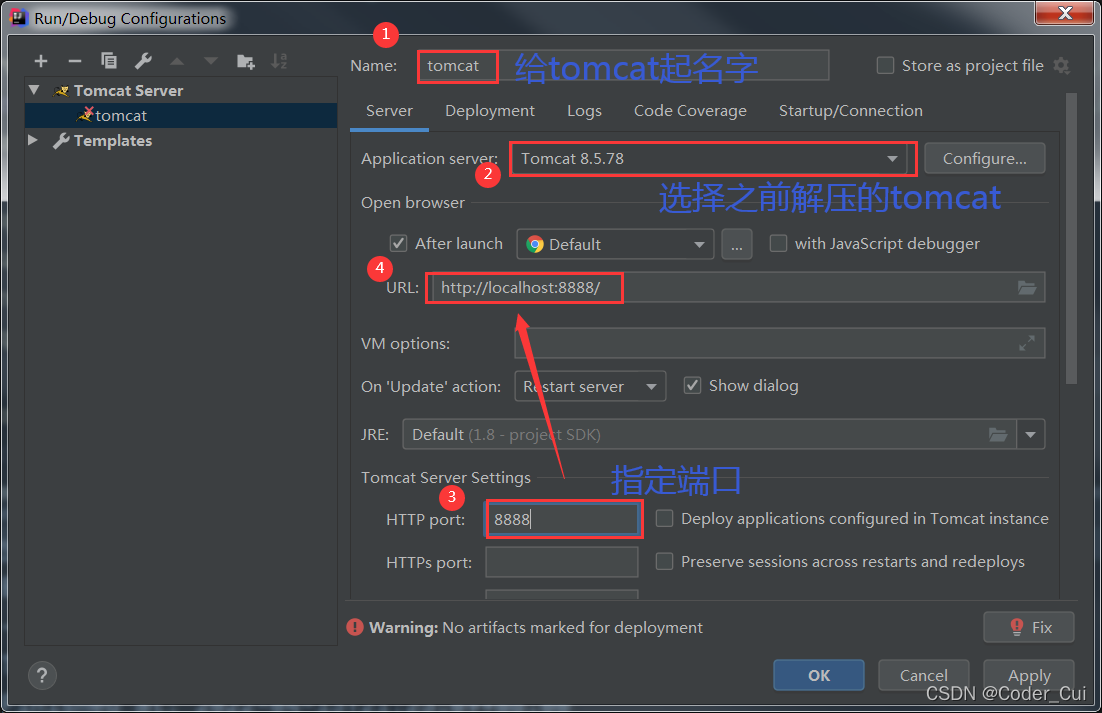Open On 'Update' action Restart server dropdown
The image size is (1102, 713).
tap(590, 386)
